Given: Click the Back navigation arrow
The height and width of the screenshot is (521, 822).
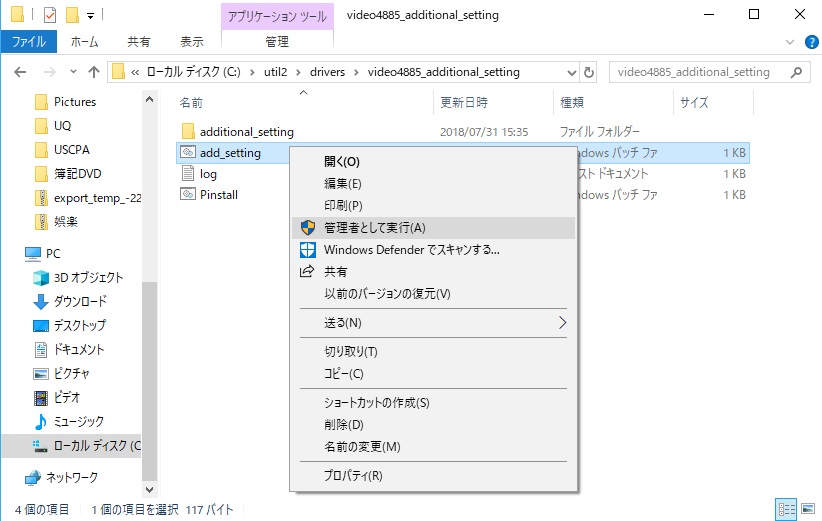Looking at the screenshot, I should pos(20,72).
